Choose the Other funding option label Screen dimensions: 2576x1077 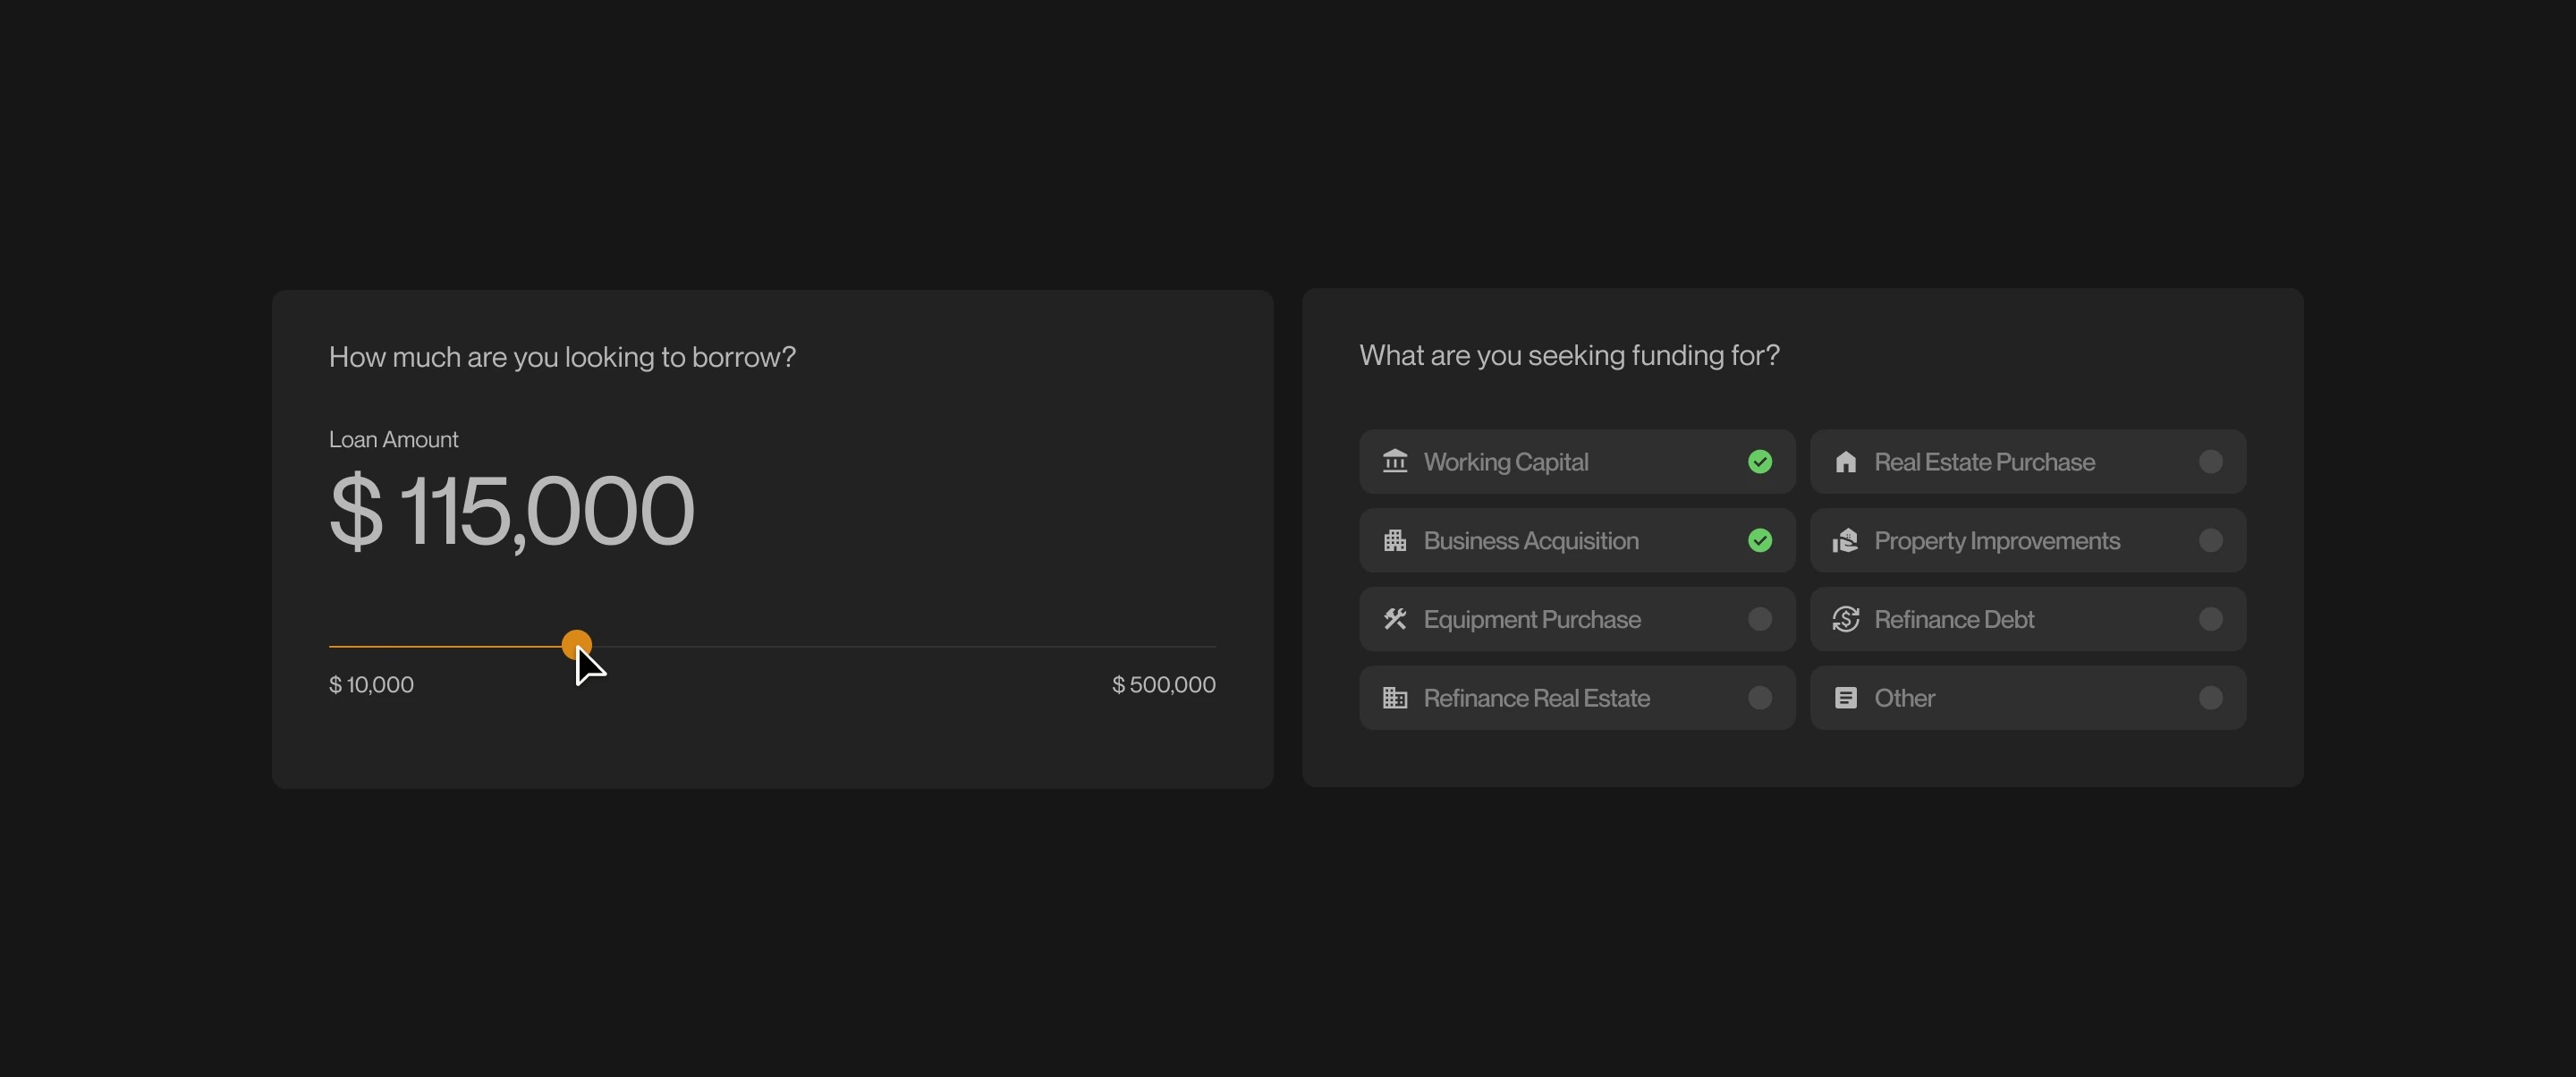1904,698
